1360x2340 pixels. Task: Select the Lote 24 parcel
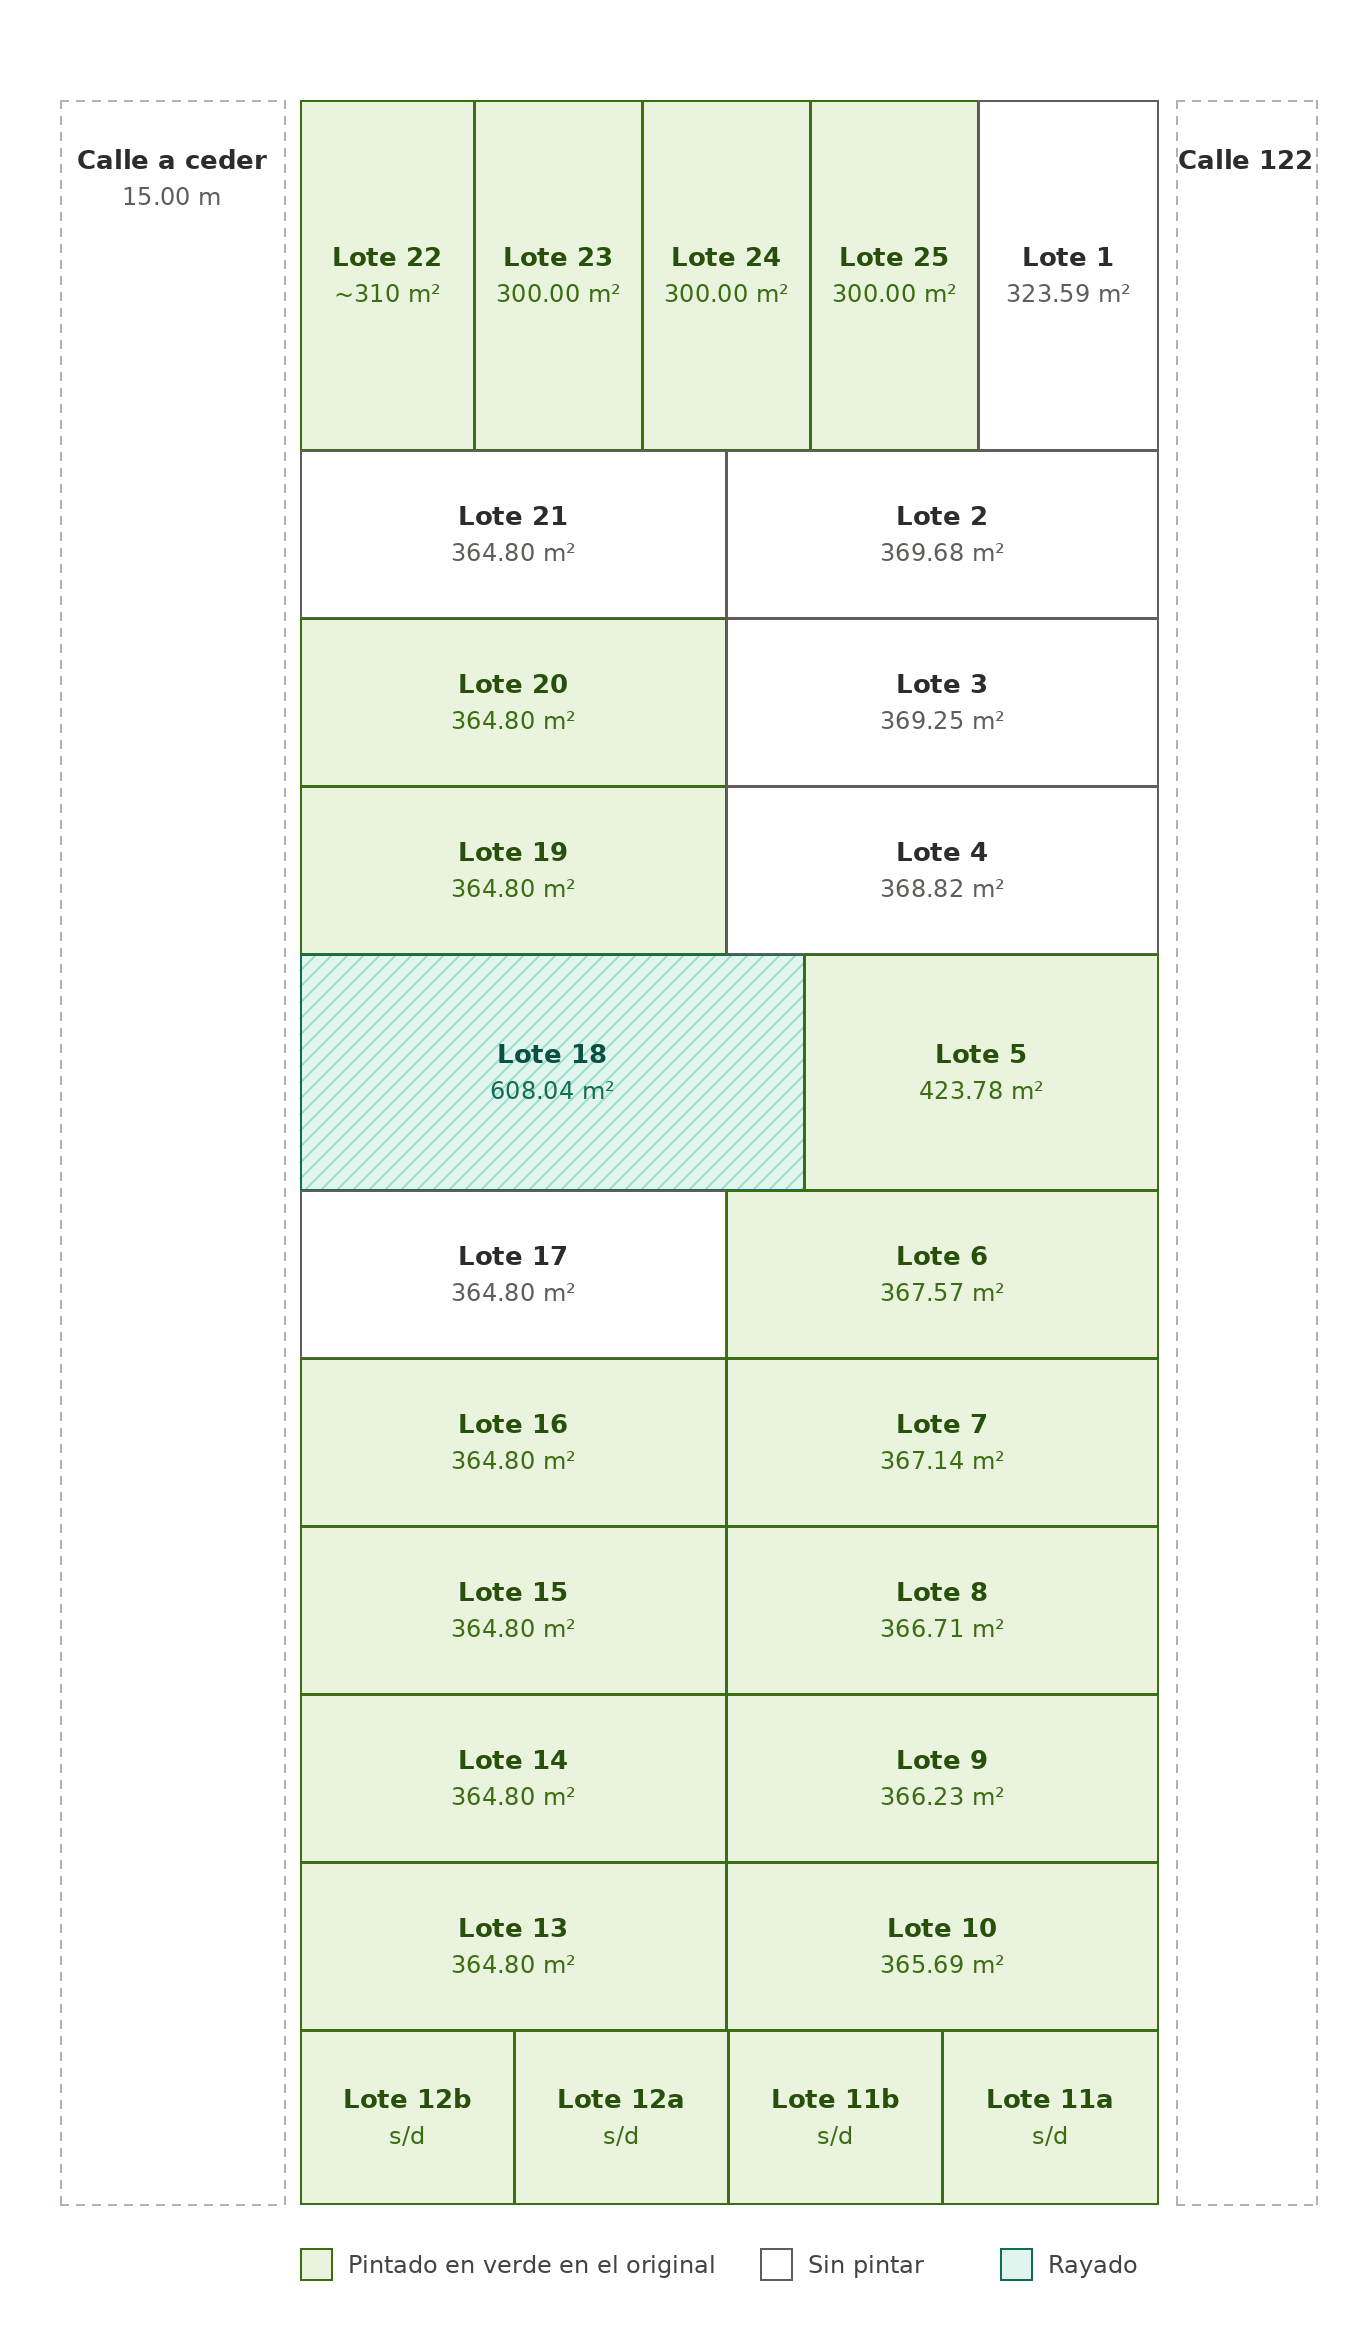(x=726, y=275)
